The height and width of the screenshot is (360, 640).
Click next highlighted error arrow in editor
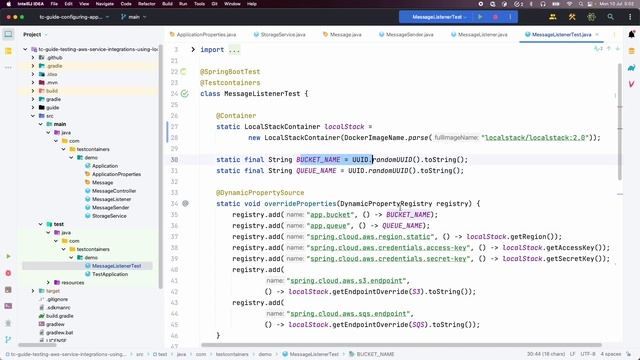tap(617, 49)
